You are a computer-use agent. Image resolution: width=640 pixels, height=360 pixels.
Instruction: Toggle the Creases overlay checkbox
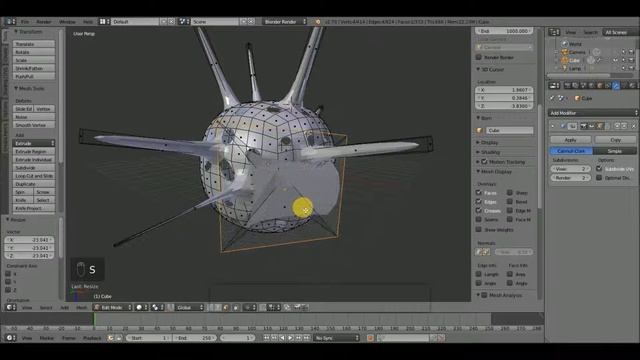(x=478, y=210)
